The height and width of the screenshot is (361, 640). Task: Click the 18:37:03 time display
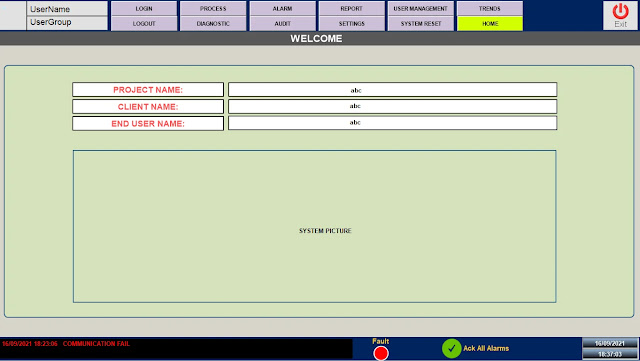pyautogui.click(x=610, y=354)
